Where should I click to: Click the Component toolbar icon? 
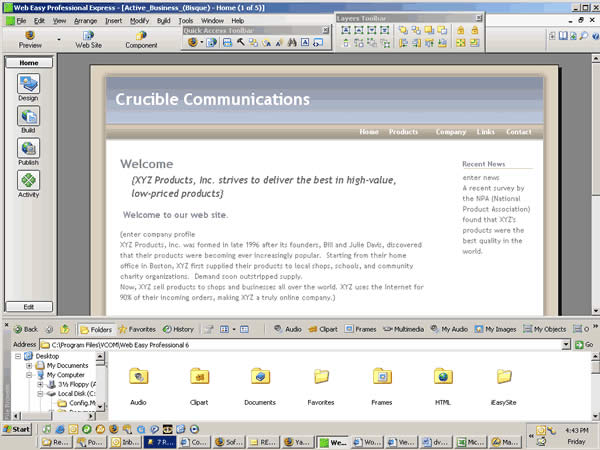141,35
